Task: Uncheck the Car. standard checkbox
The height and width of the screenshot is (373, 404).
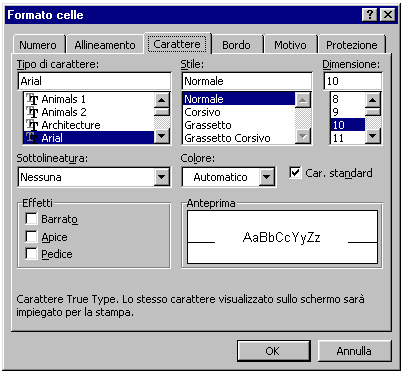Action: point(295,173)
